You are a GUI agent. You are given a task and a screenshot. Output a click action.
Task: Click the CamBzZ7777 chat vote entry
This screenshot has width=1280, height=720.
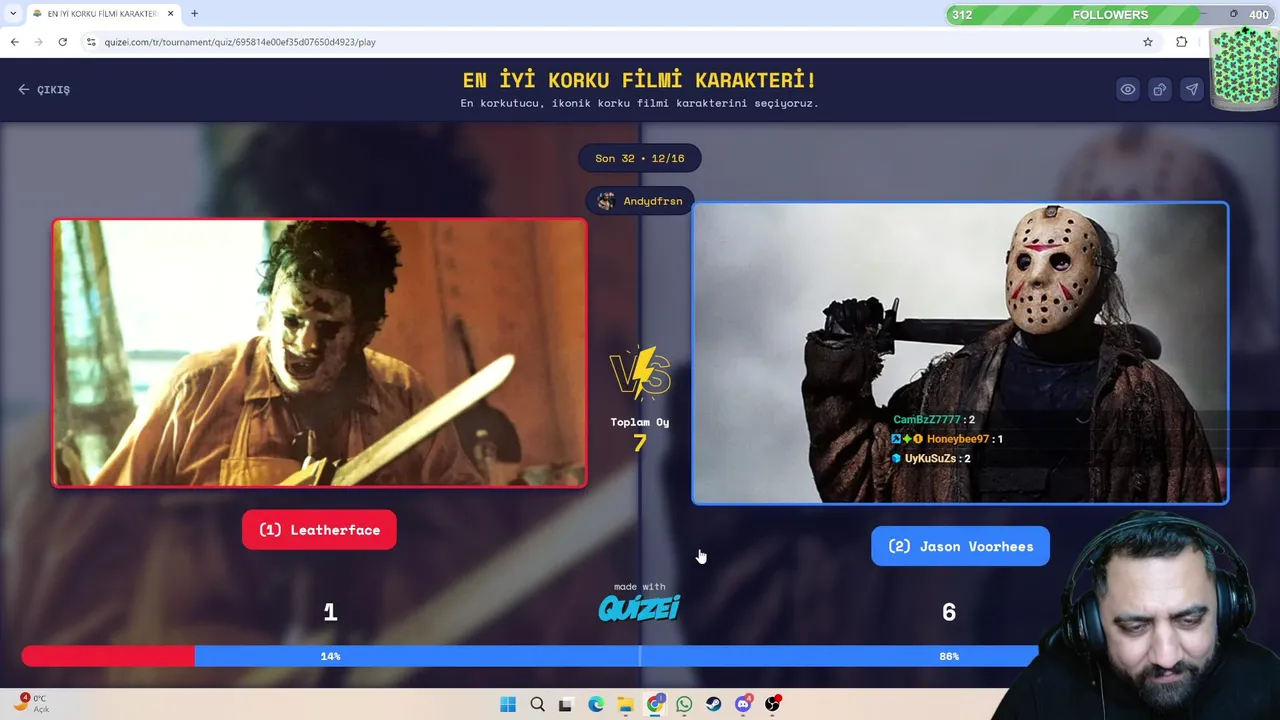pyautogui.click(x=934, y=420)
